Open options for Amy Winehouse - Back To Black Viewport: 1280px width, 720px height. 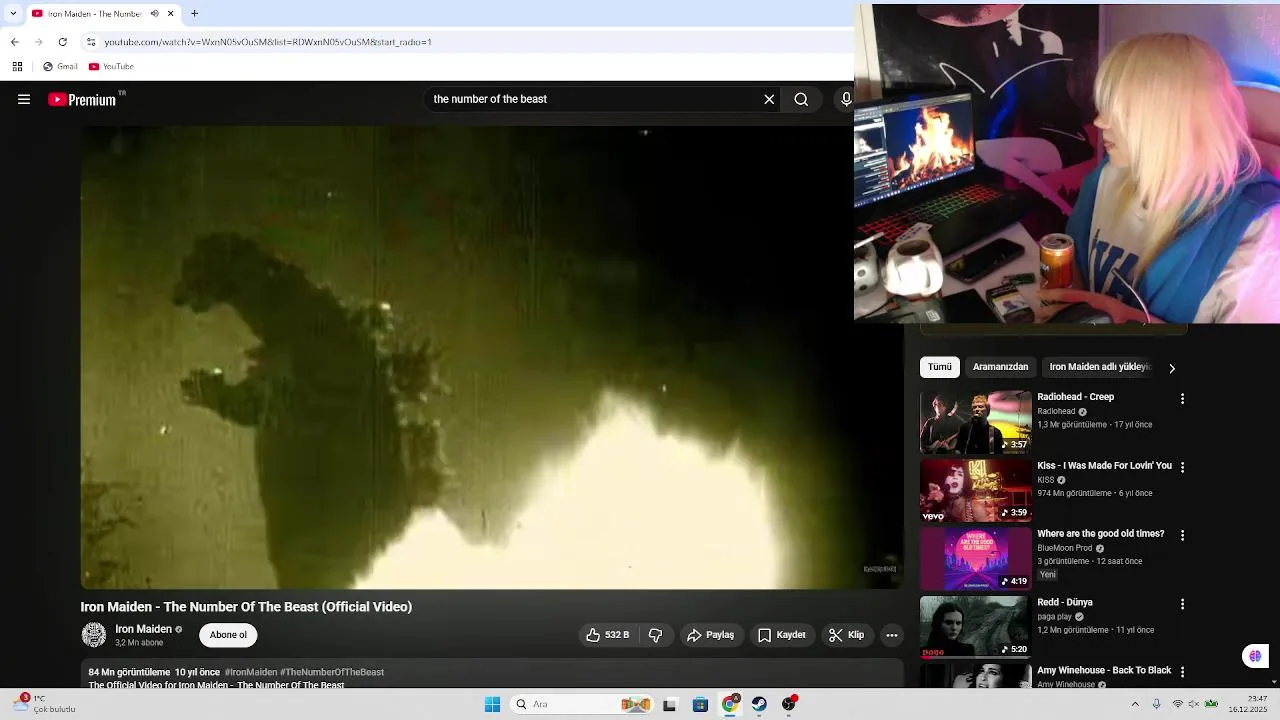(x=1182, y=672)
